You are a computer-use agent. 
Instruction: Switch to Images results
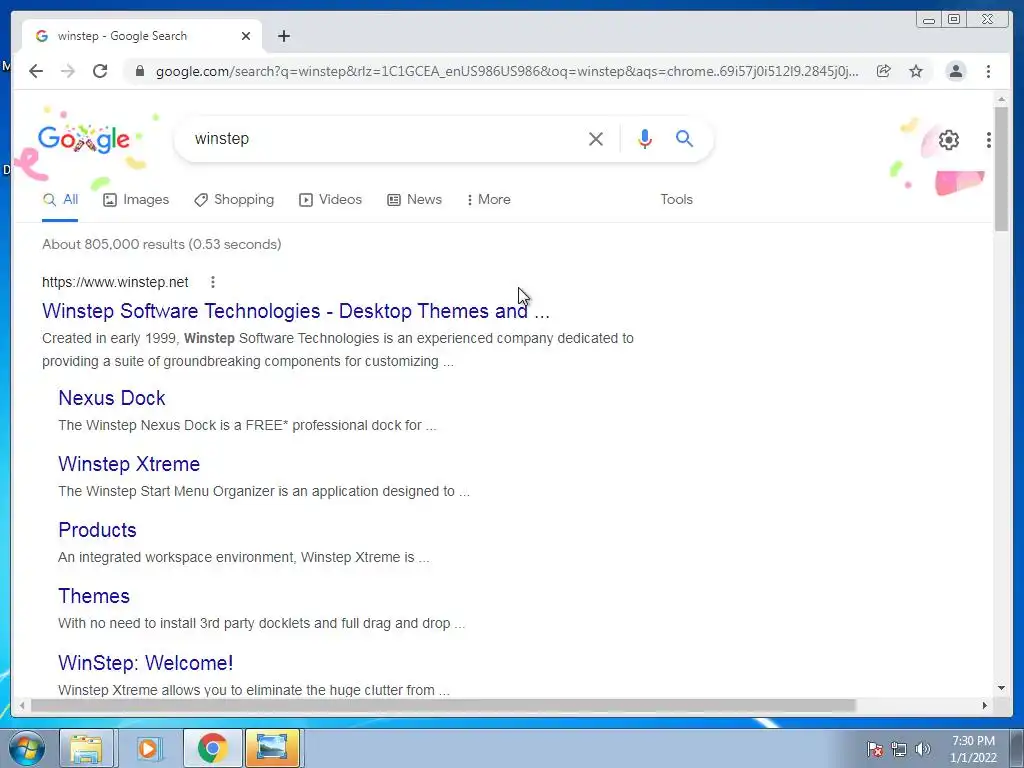tap(136, 200)
